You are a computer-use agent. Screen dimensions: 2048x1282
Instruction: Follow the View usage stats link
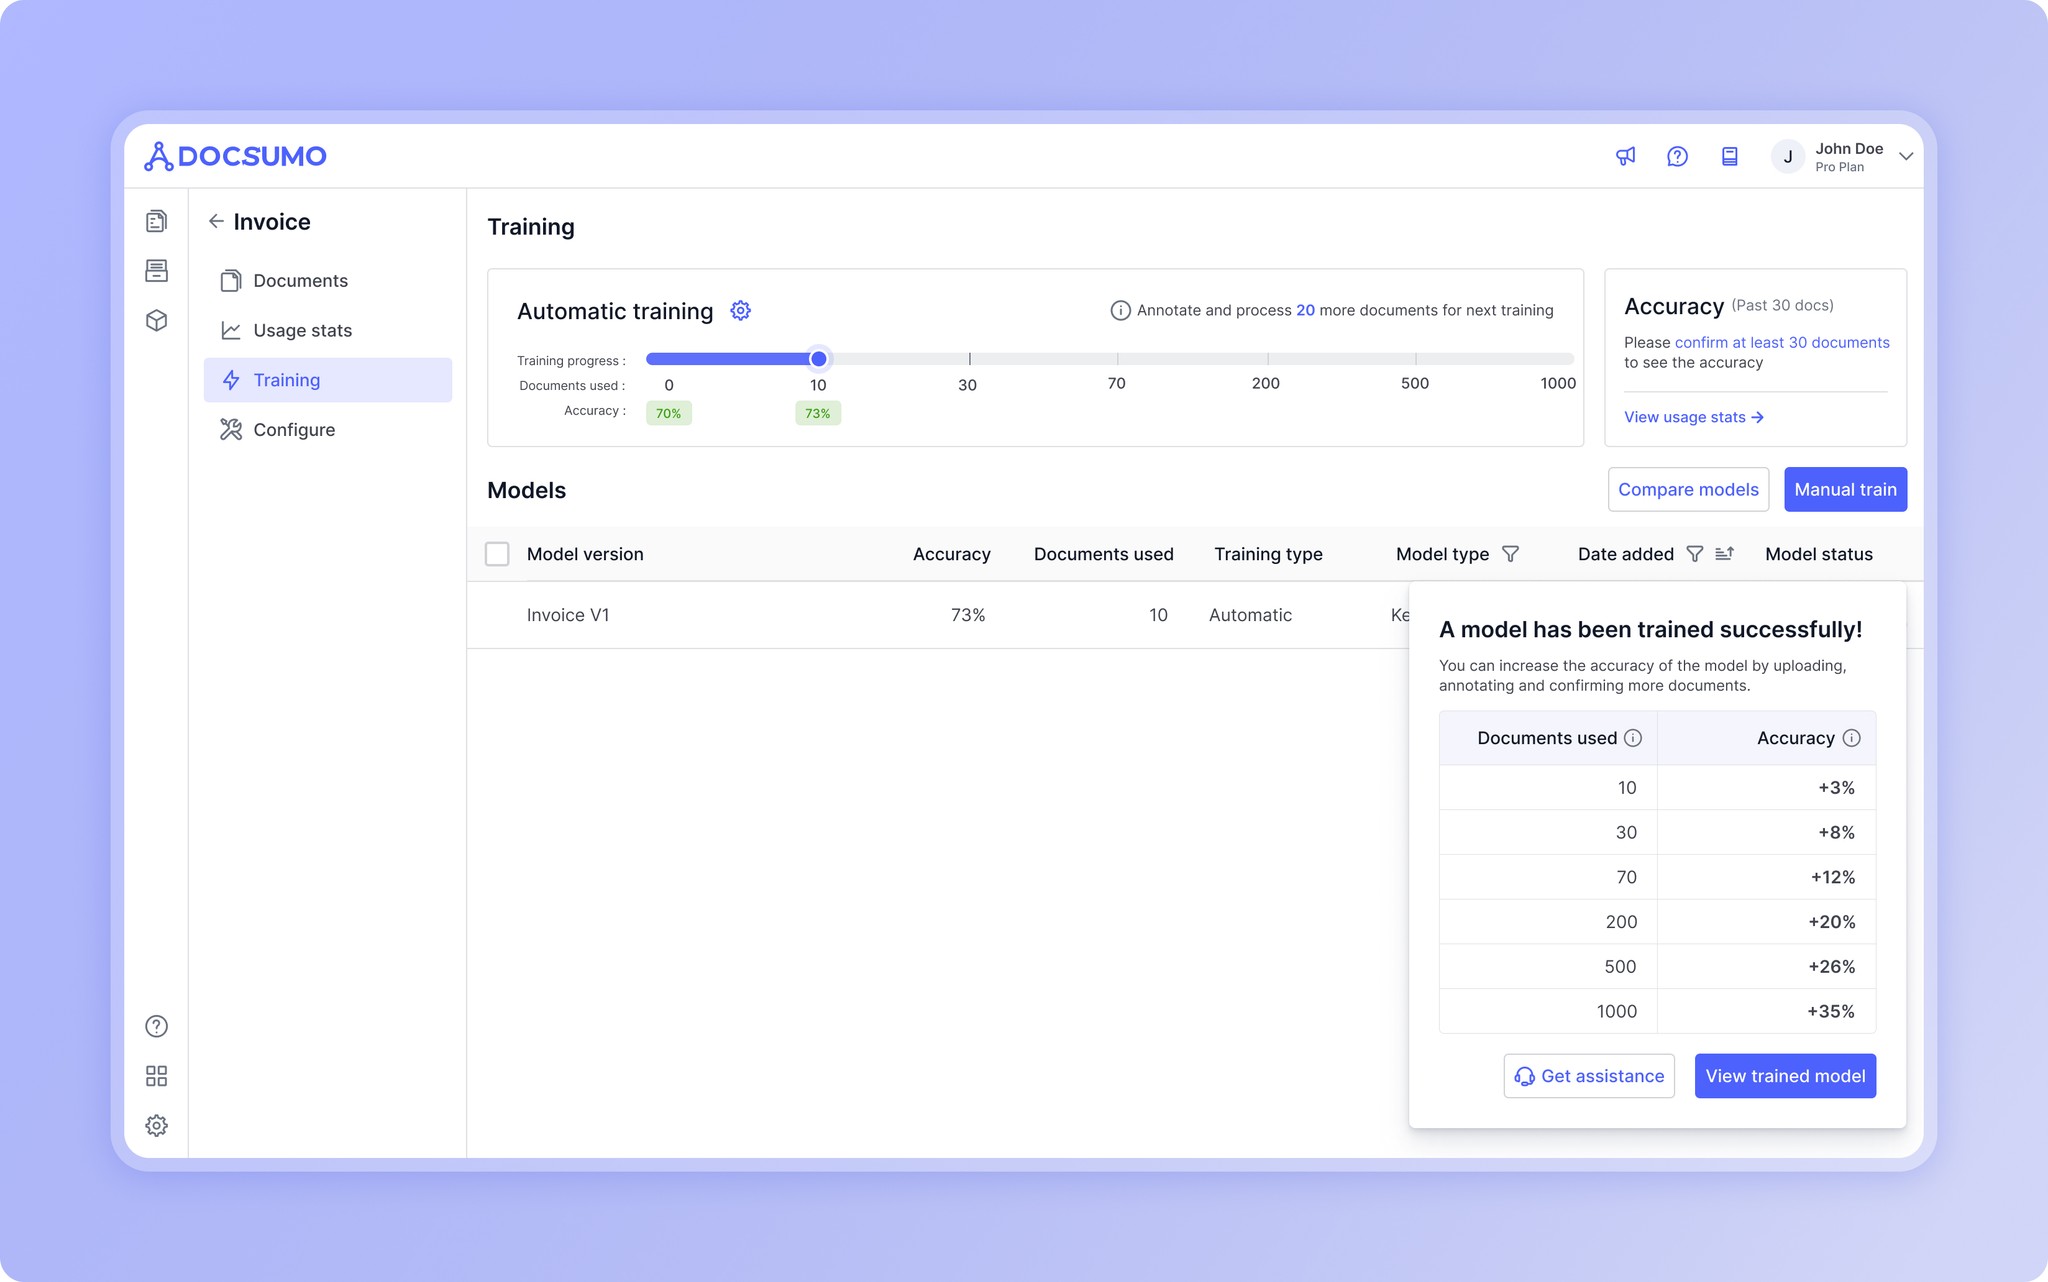pos(1693,417)
